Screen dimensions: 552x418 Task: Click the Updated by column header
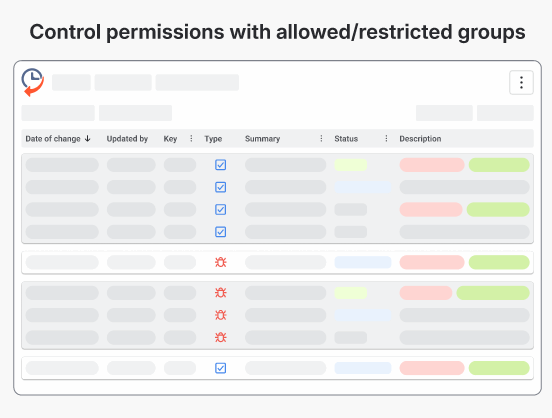[x=127, y=139]
